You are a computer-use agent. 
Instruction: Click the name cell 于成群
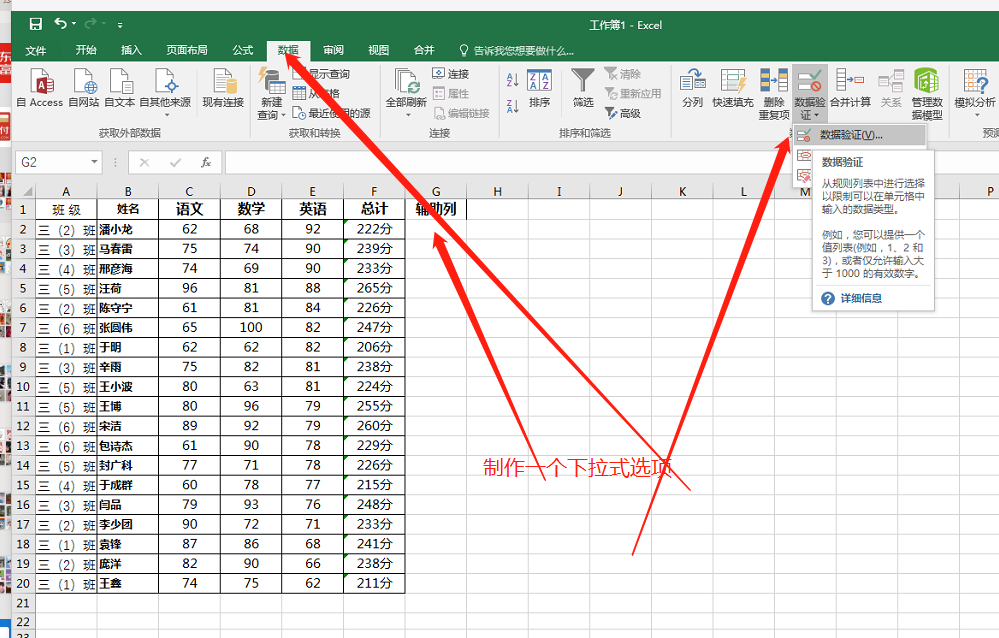[127, 485]
